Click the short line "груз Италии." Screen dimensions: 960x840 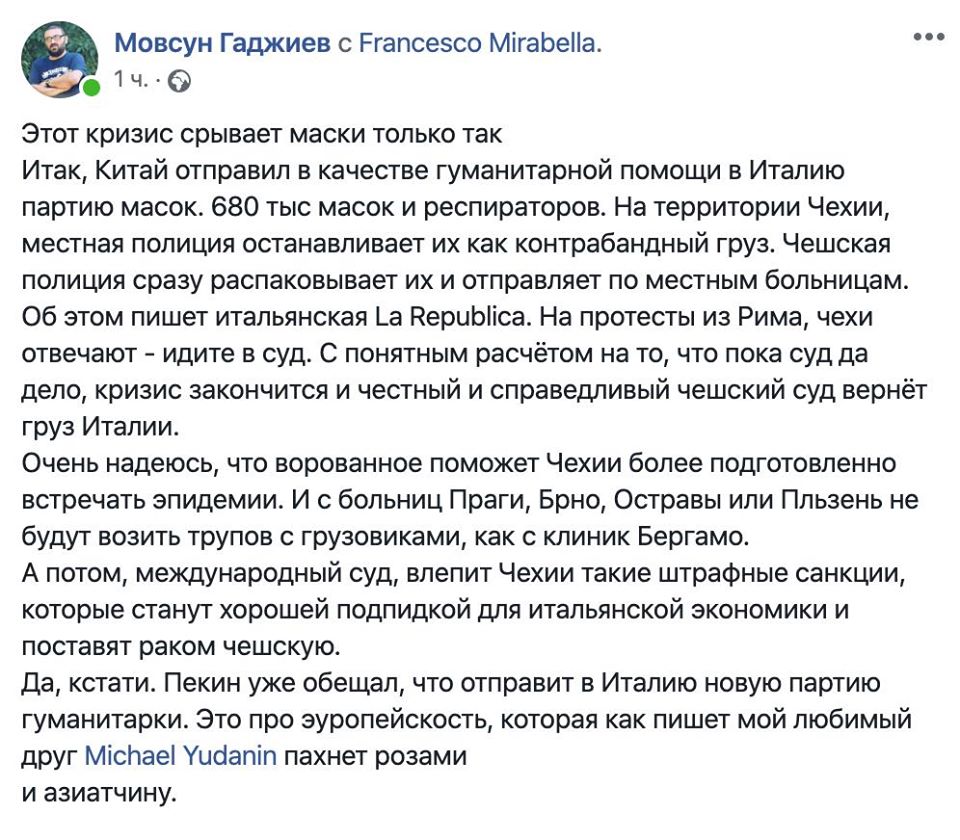point(100,427)
